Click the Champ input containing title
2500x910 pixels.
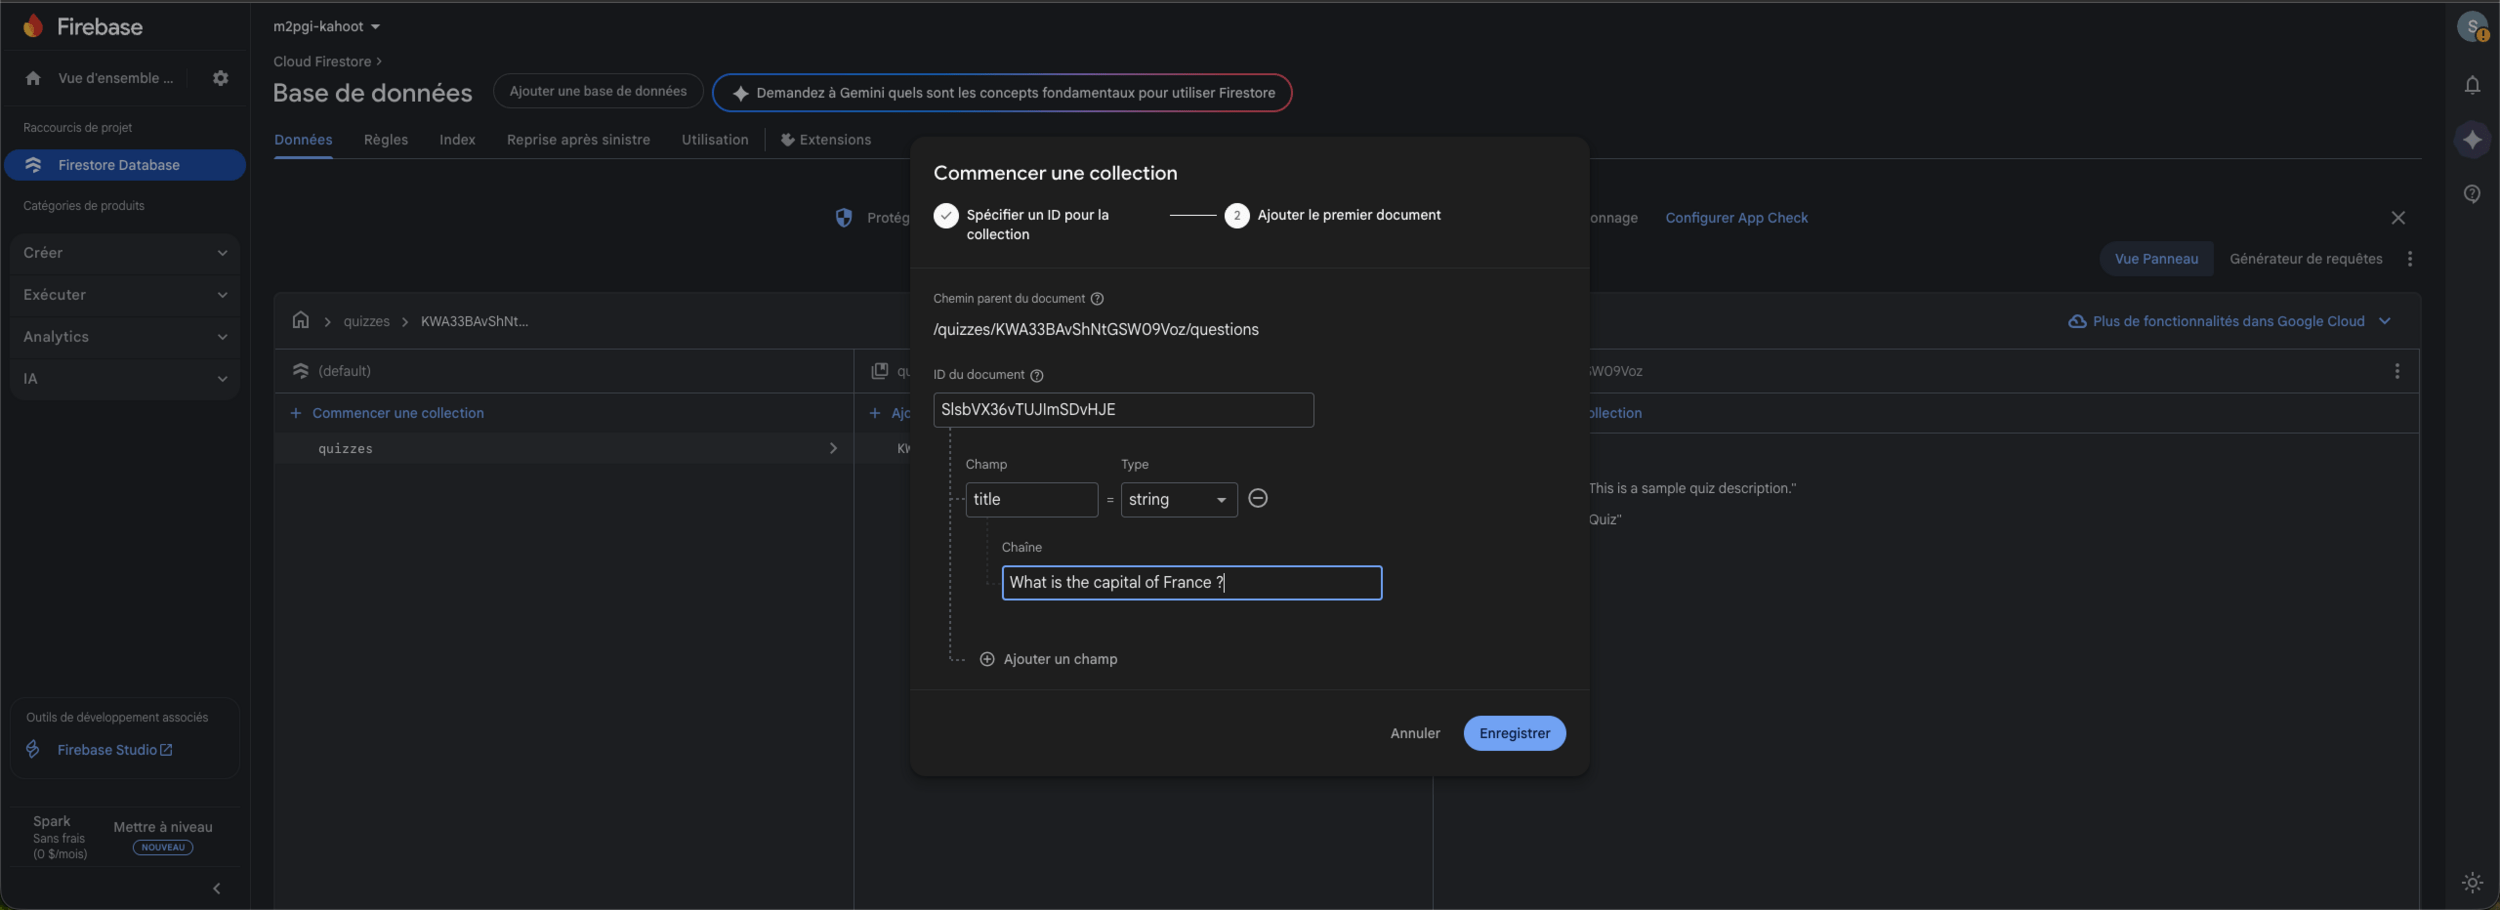click(x=1031, y=499)
